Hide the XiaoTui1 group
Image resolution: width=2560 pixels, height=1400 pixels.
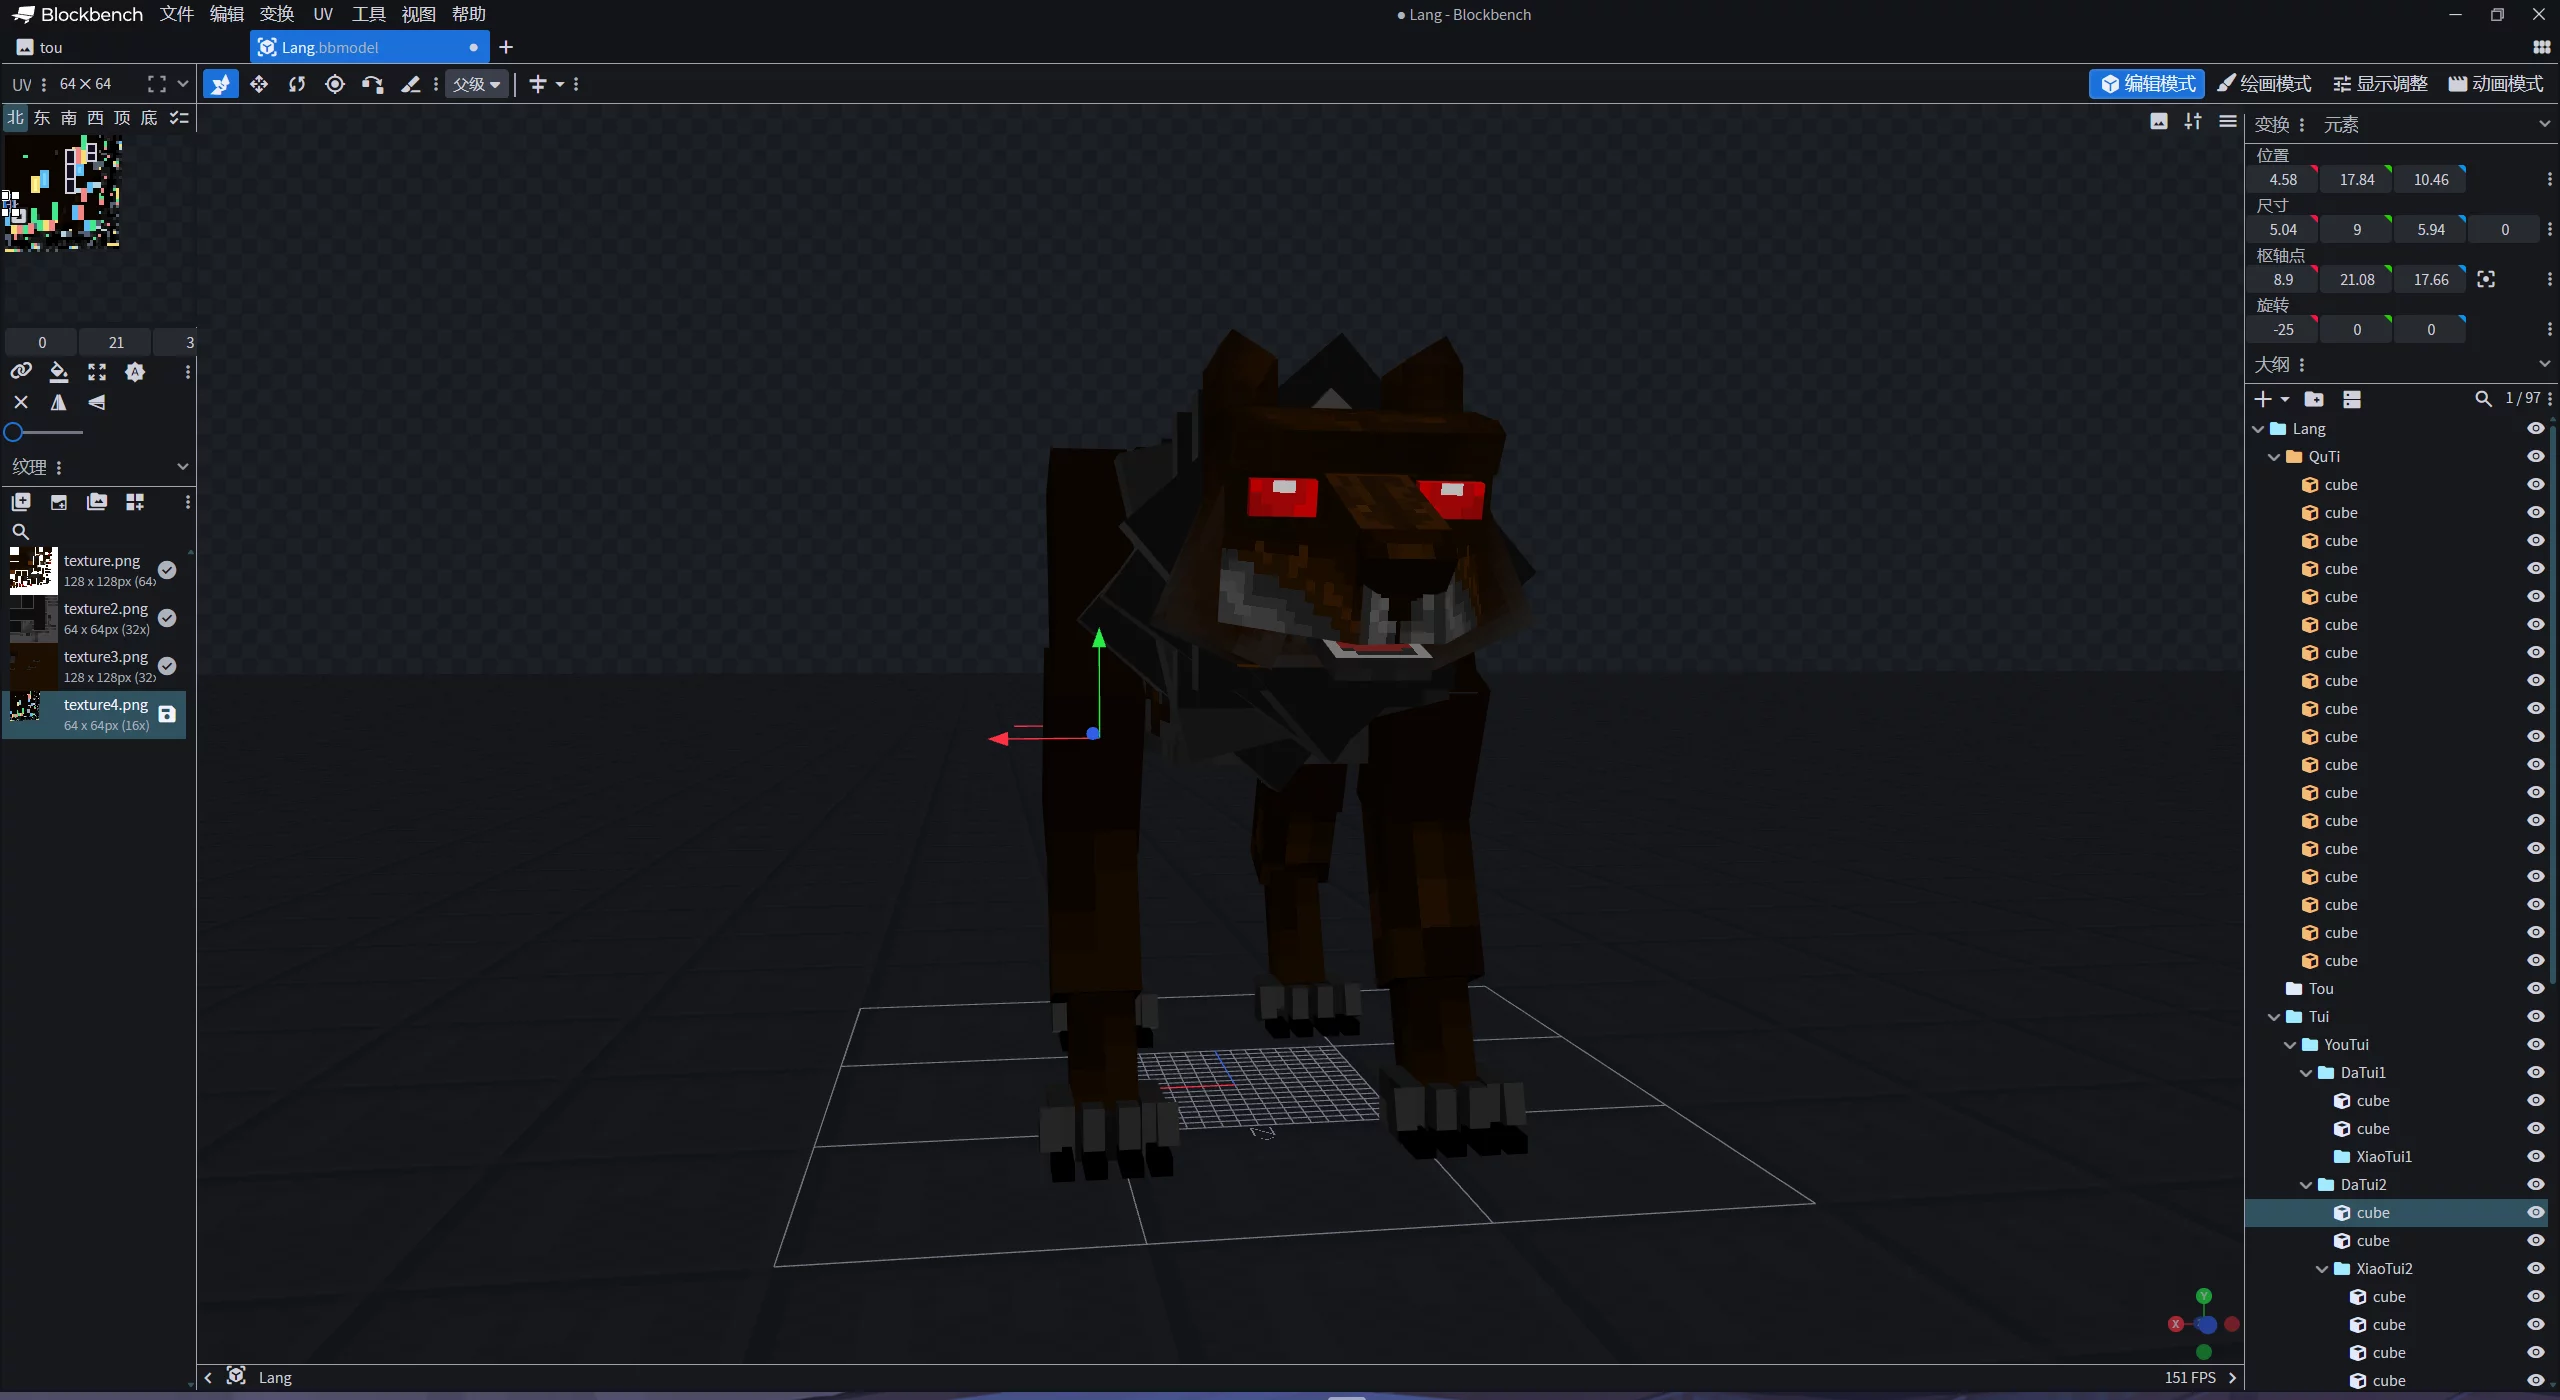tap(2535, 1156)
